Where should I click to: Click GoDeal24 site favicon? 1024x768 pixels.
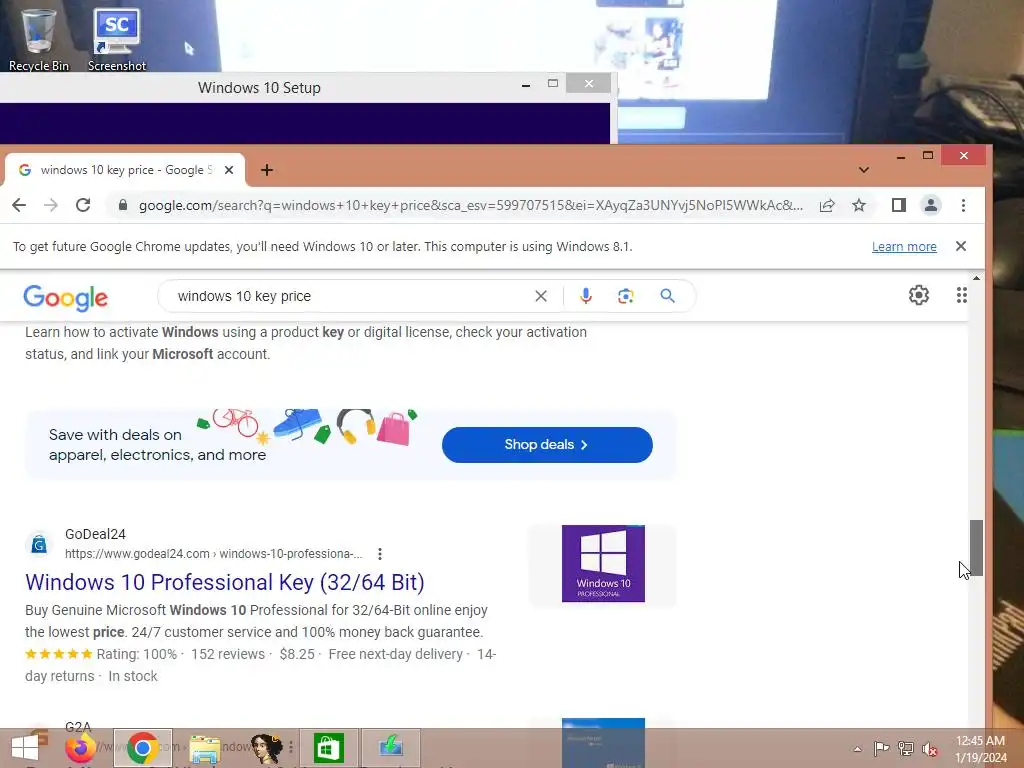tap(39, 543)
